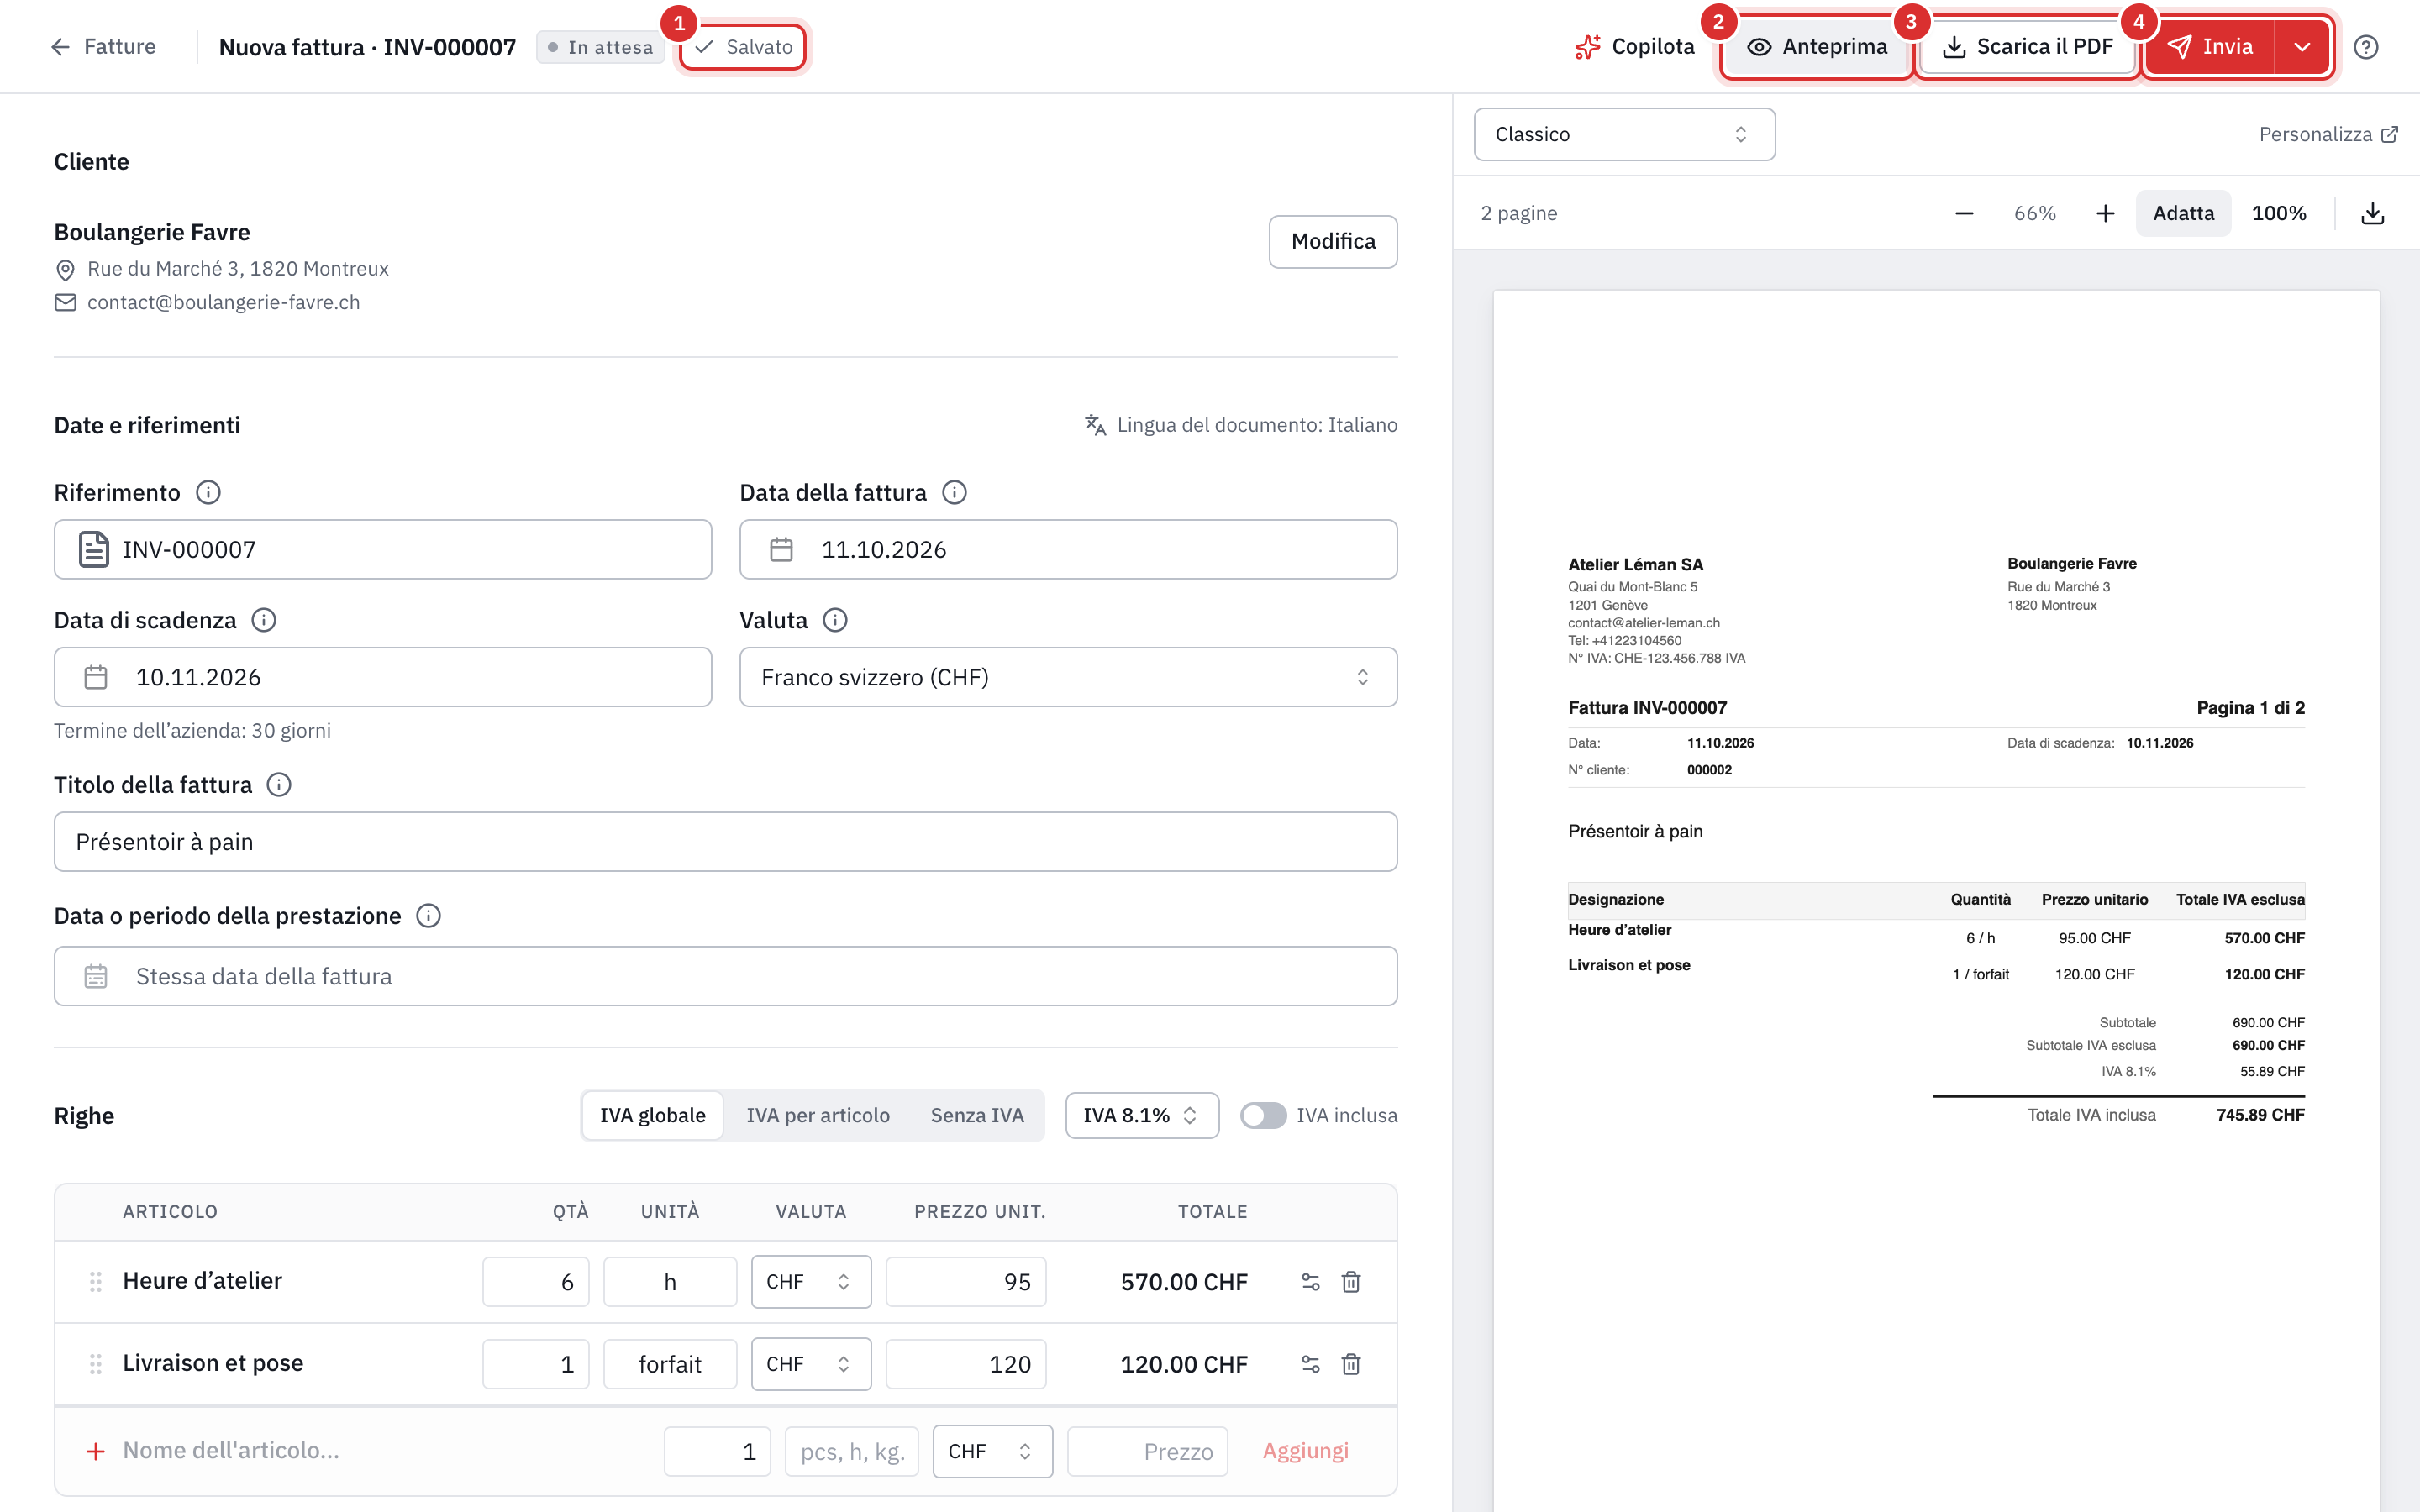
Task: Click the info icon next to Riferimento
Action: pyautogui.click(x=208, y=492)
